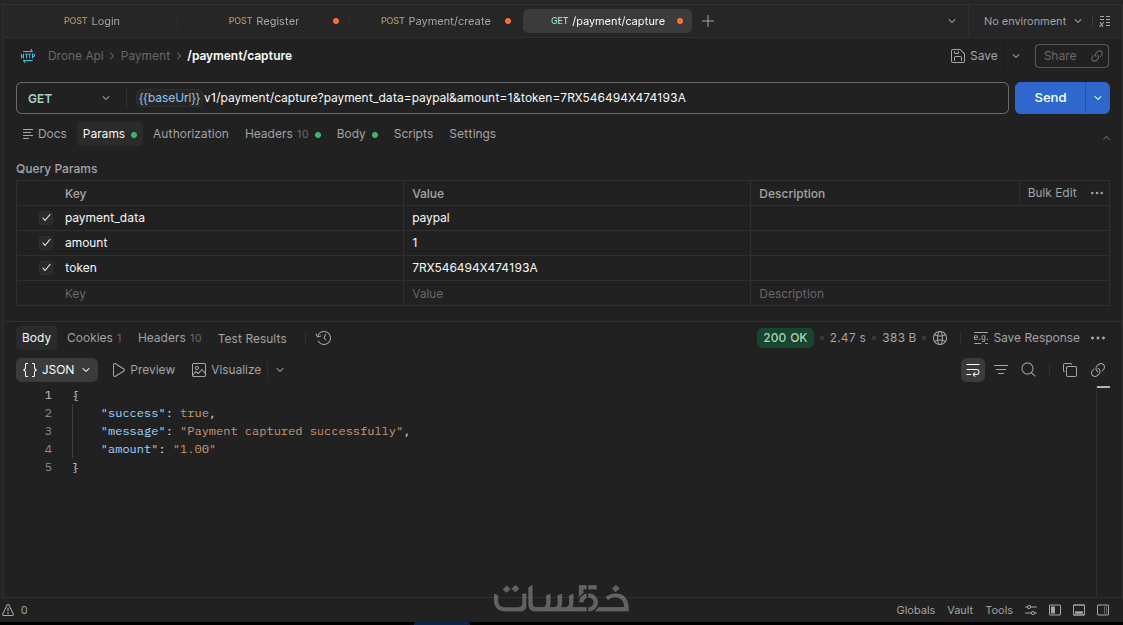
Task: Select the Params tab
Action: click(x=110, y=134)
